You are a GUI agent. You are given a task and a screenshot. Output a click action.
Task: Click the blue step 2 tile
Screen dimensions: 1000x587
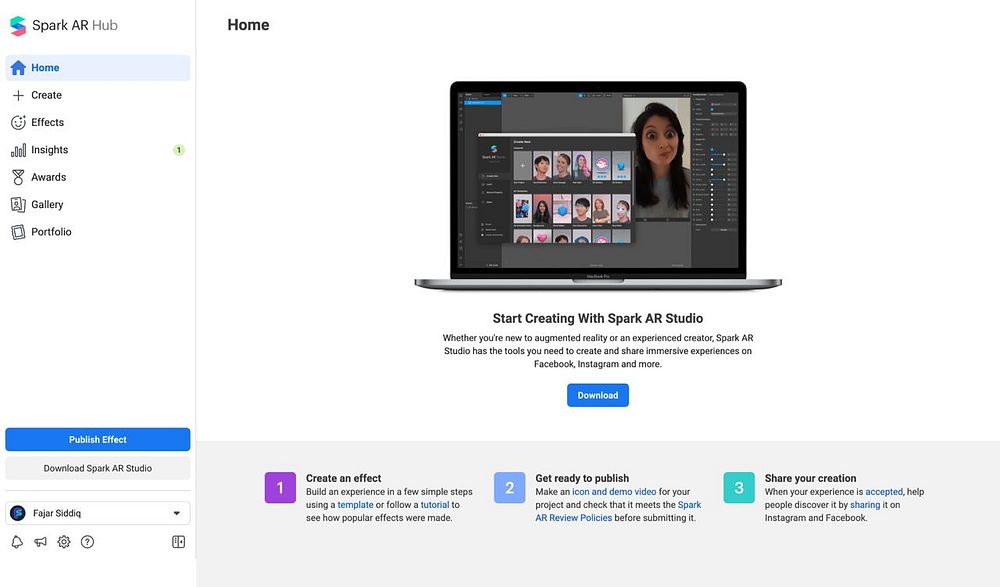tap(510, 487)
